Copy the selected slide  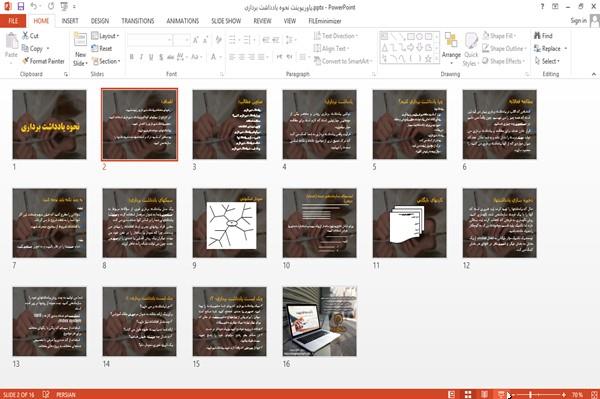[x=33, y=49]
